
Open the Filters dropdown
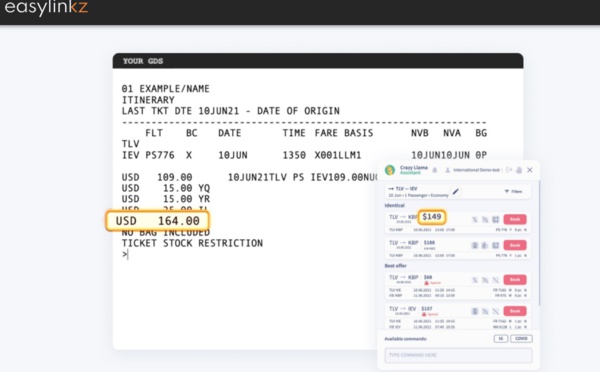(514, 191)
